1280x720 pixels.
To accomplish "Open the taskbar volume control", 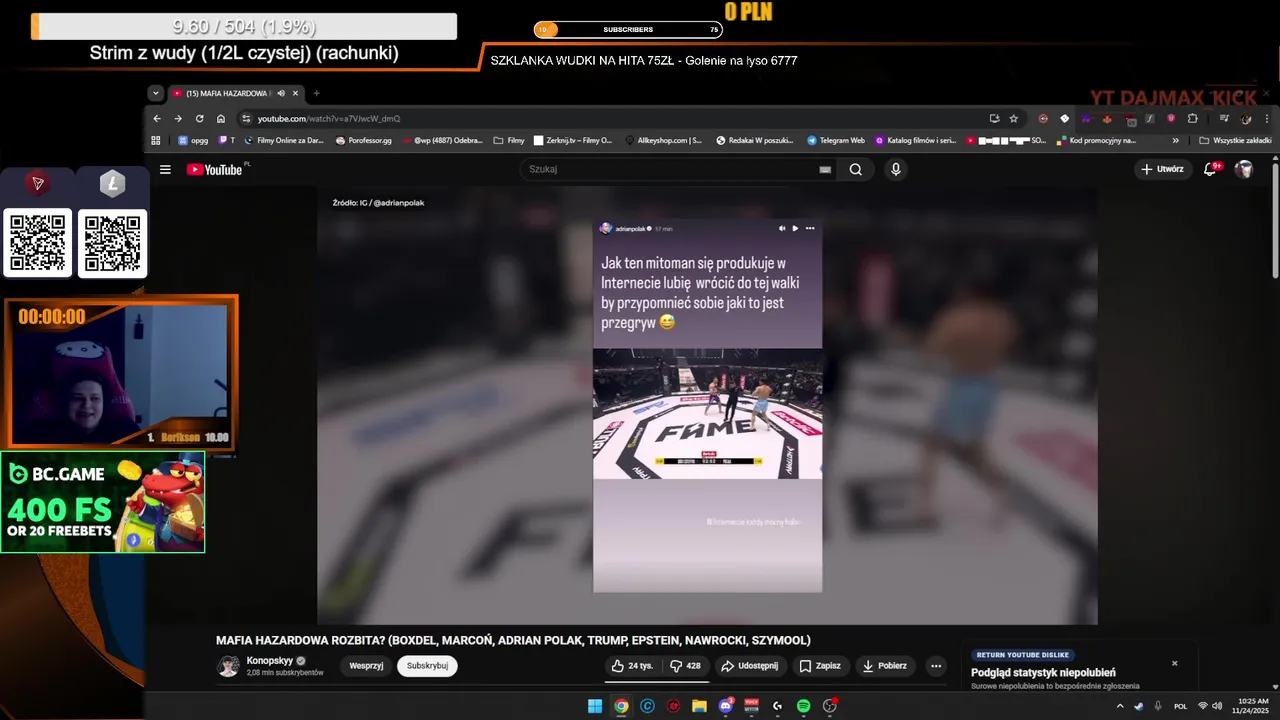I will click(1217, 706).
